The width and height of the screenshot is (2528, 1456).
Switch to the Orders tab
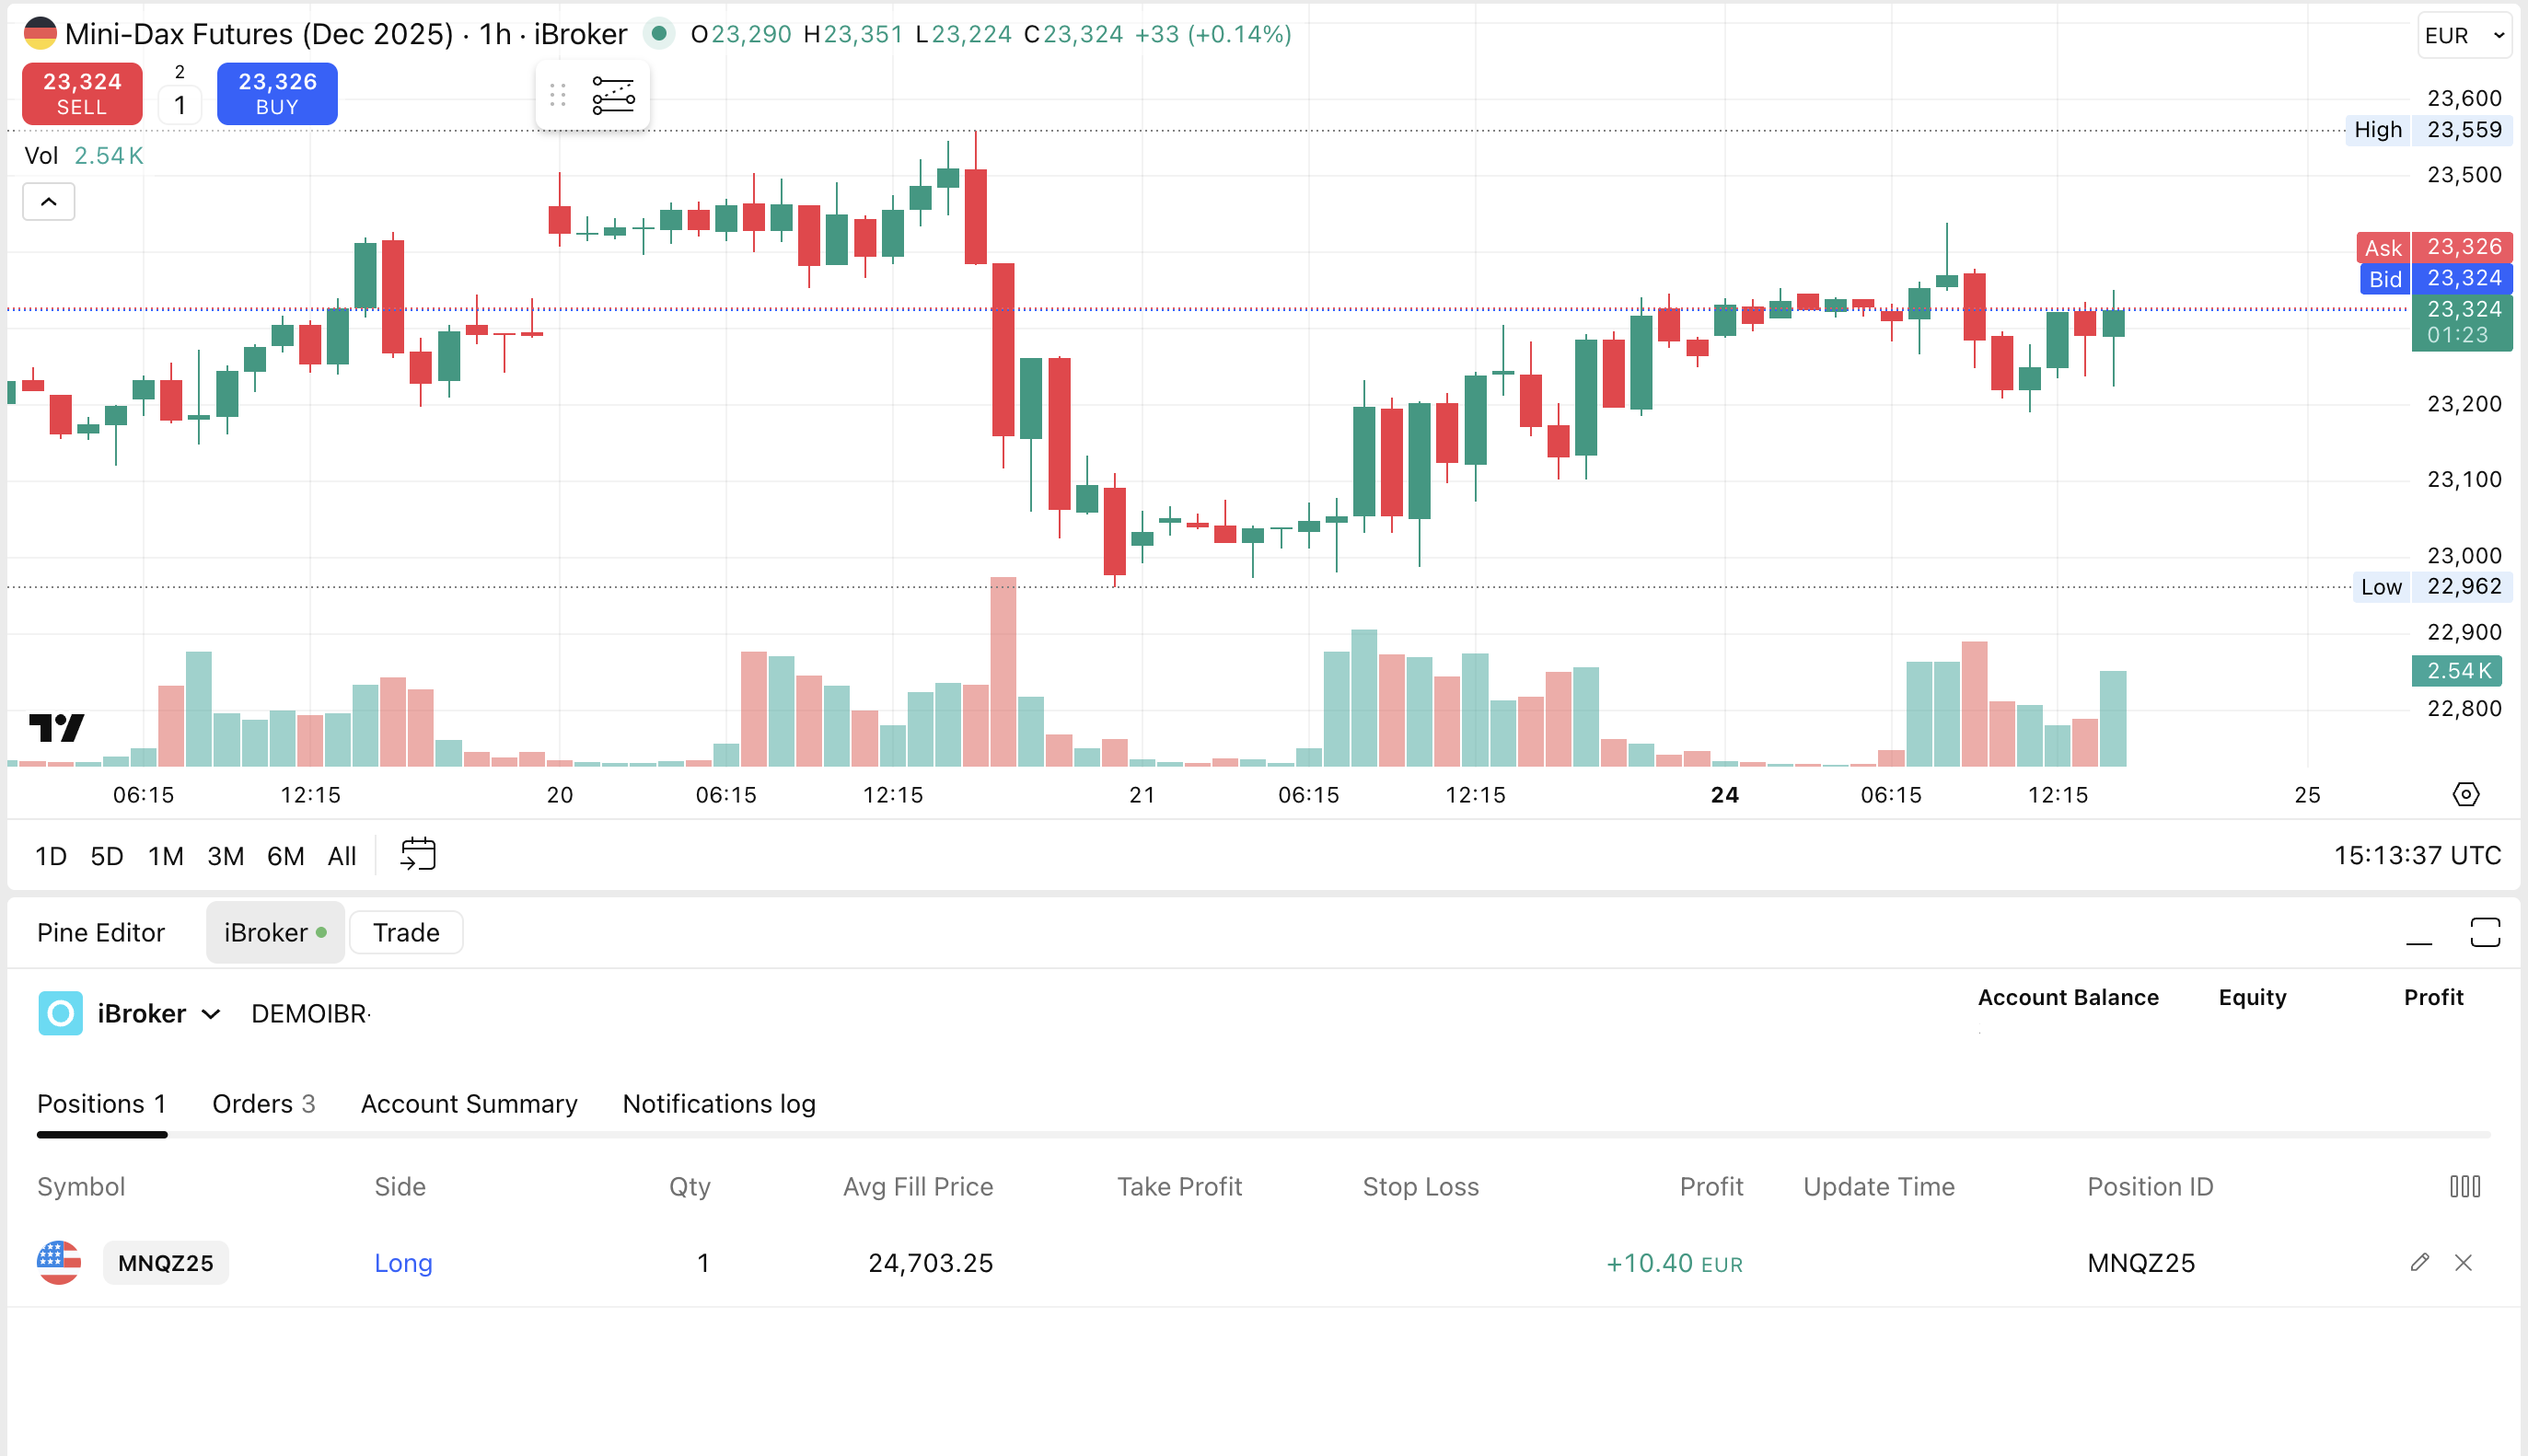click(263, 1103)
